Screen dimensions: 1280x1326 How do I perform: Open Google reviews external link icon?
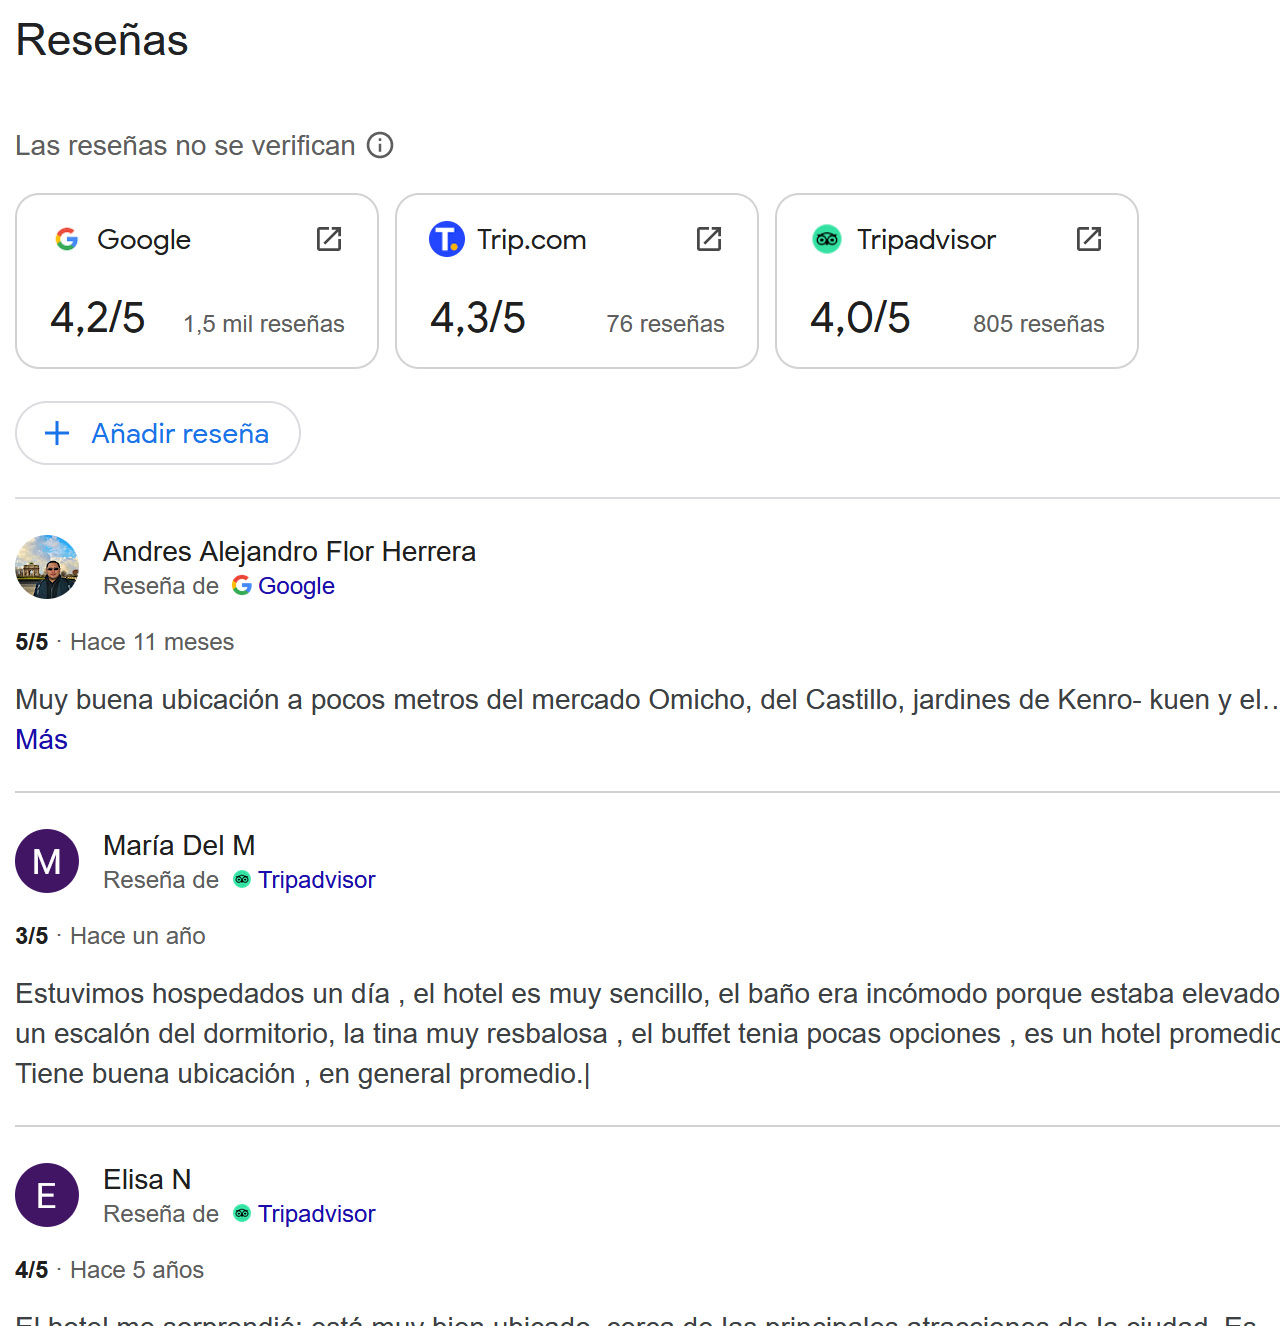tap(329, 239)
